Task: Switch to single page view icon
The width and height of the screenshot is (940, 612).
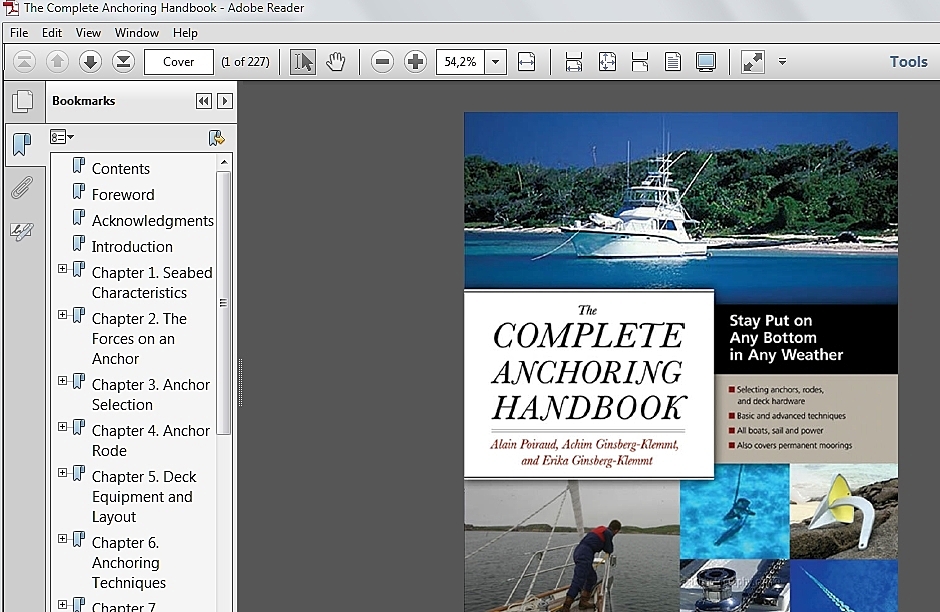Action: tap(673, 62)
